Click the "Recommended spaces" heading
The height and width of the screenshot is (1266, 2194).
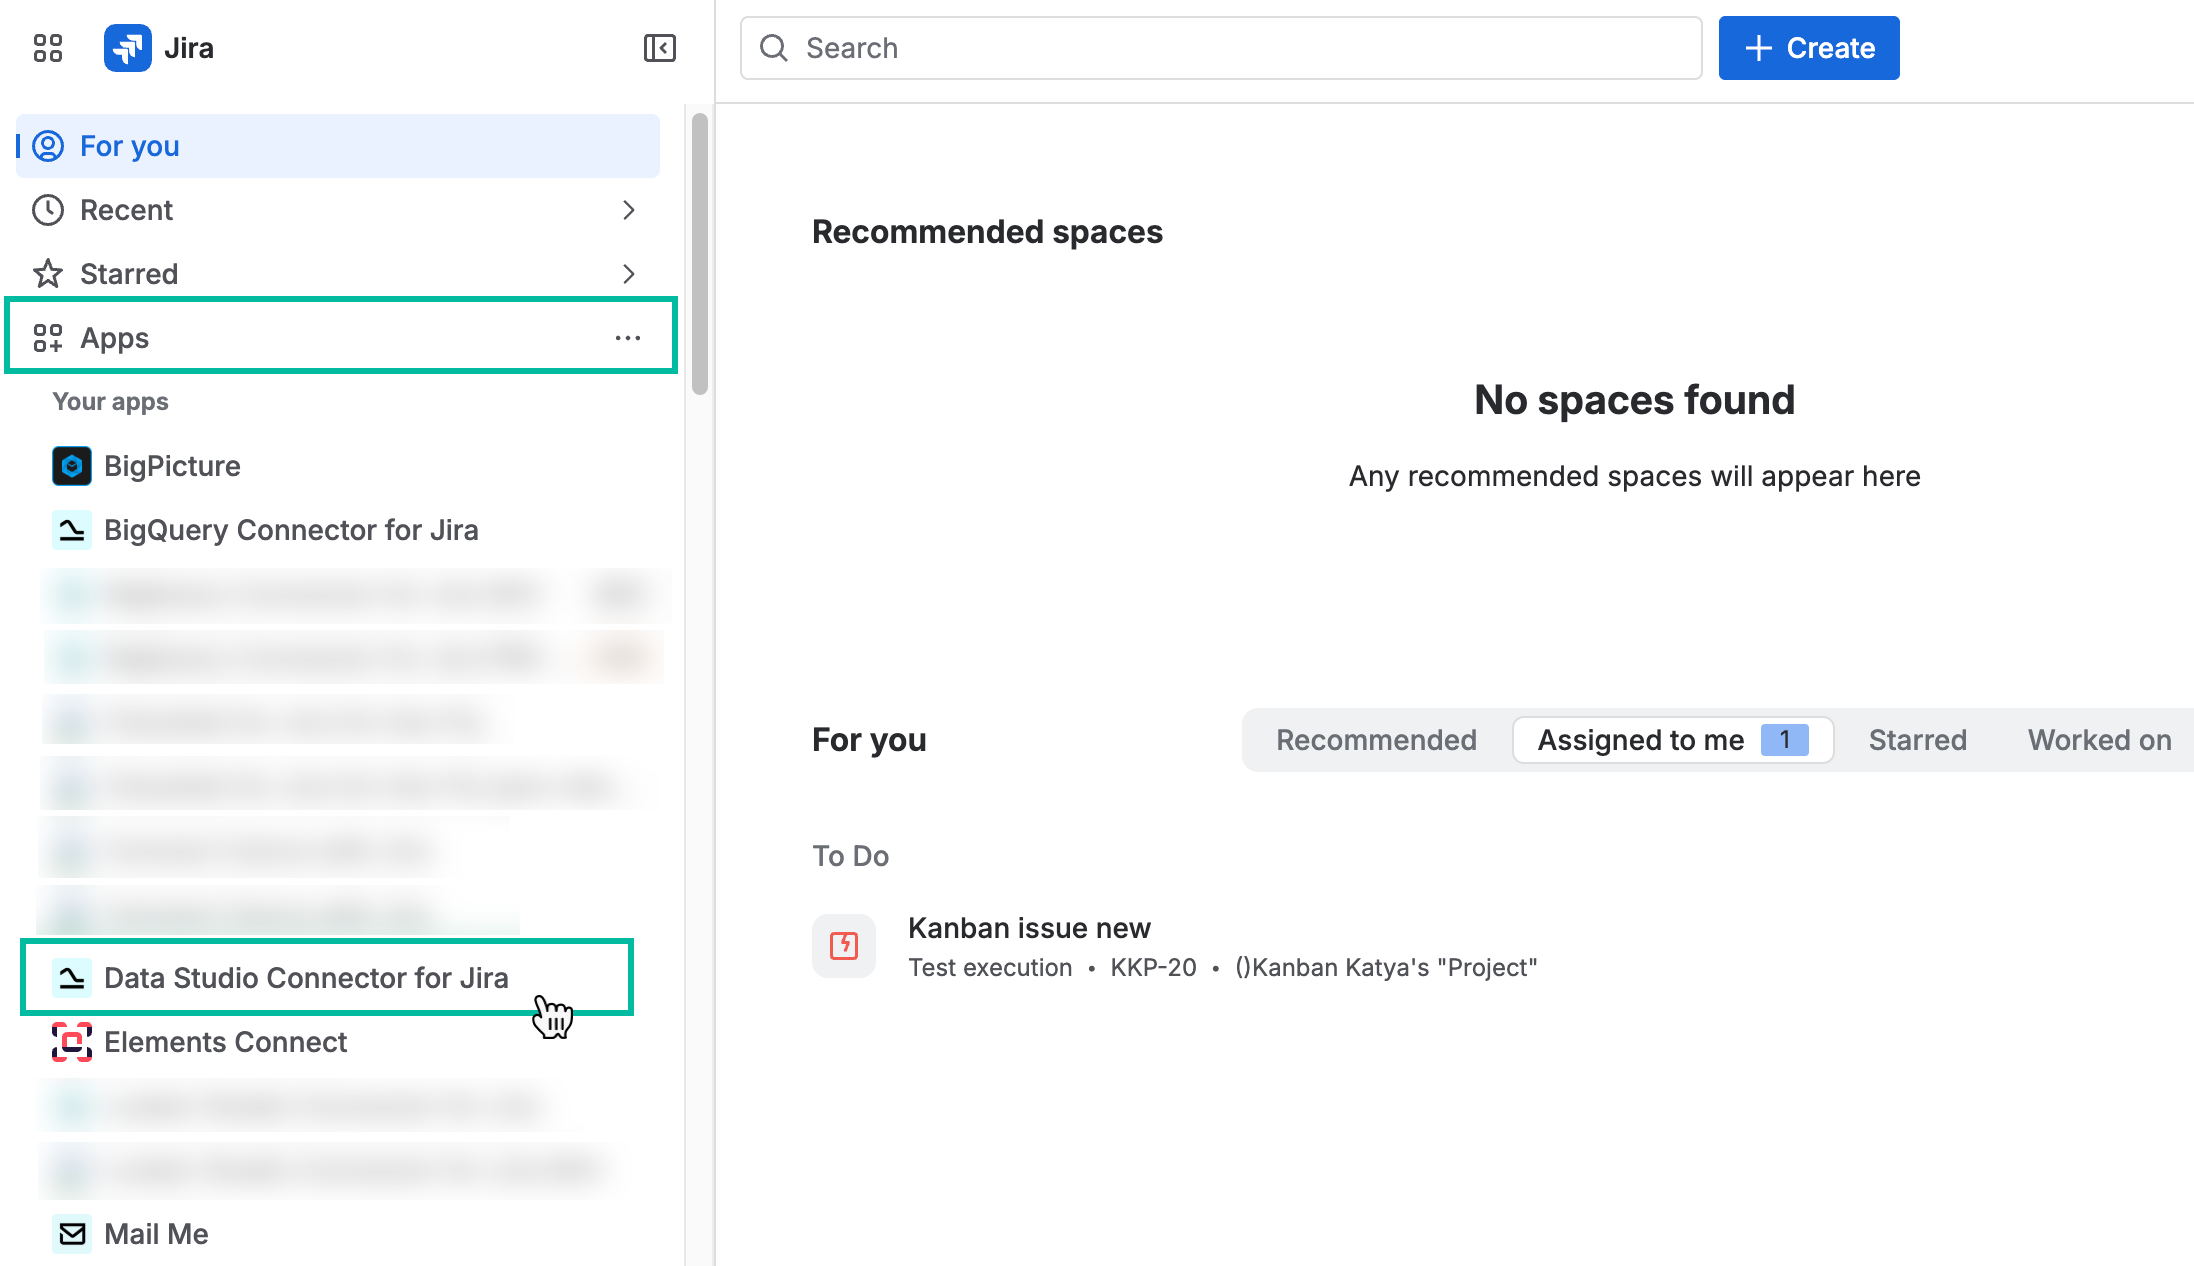[x=987, y=232]
